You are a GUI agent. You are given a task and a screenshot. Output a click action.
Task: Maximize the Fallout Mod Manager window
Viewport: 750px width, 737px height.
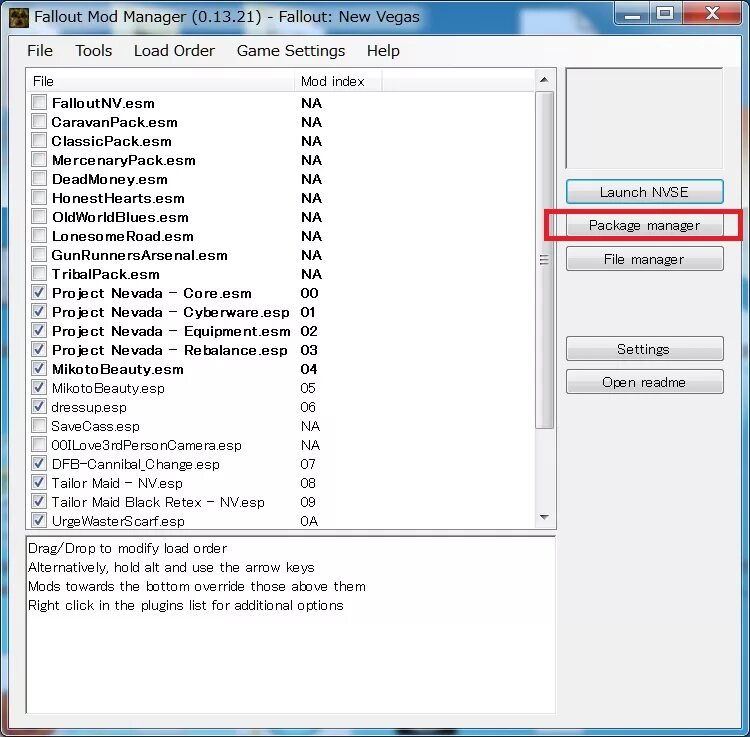pyautogui.click(x=665, y=14)
